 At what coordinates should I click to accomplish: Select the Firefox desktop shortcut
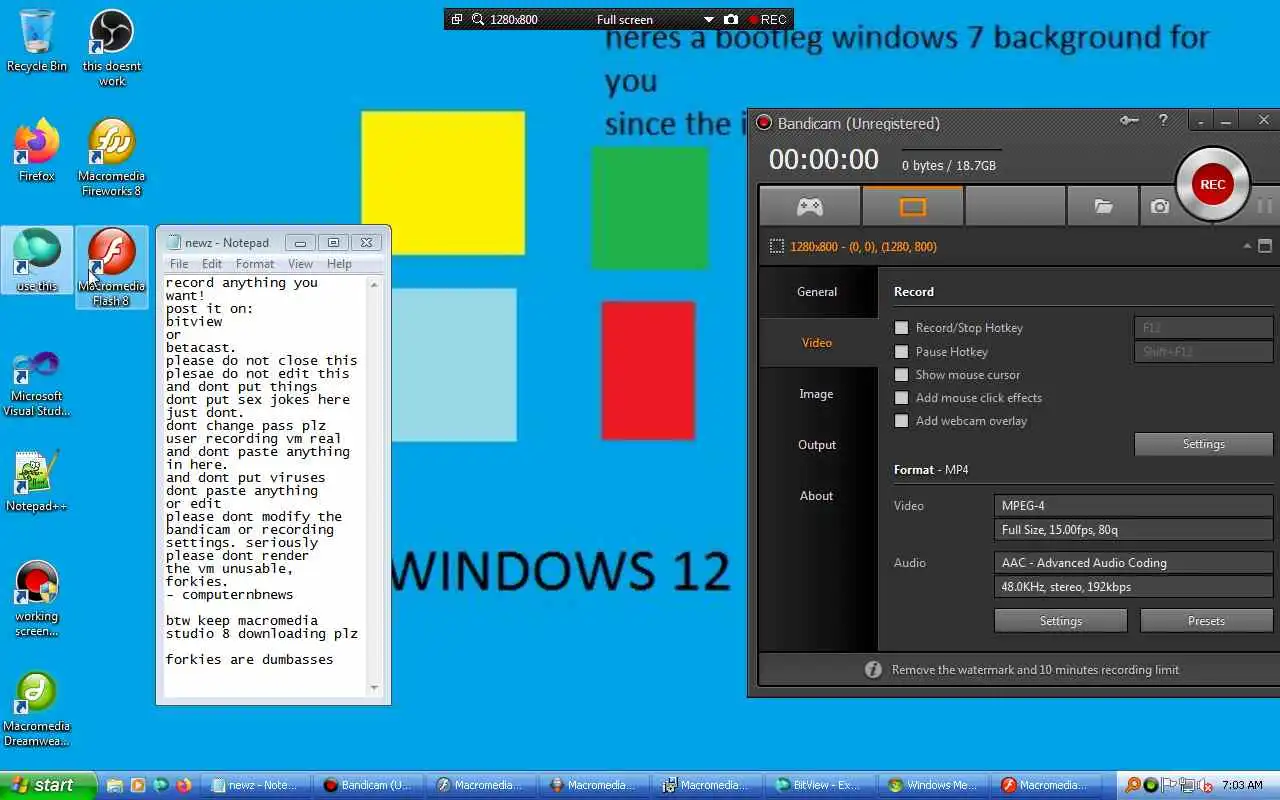point(37,150)
